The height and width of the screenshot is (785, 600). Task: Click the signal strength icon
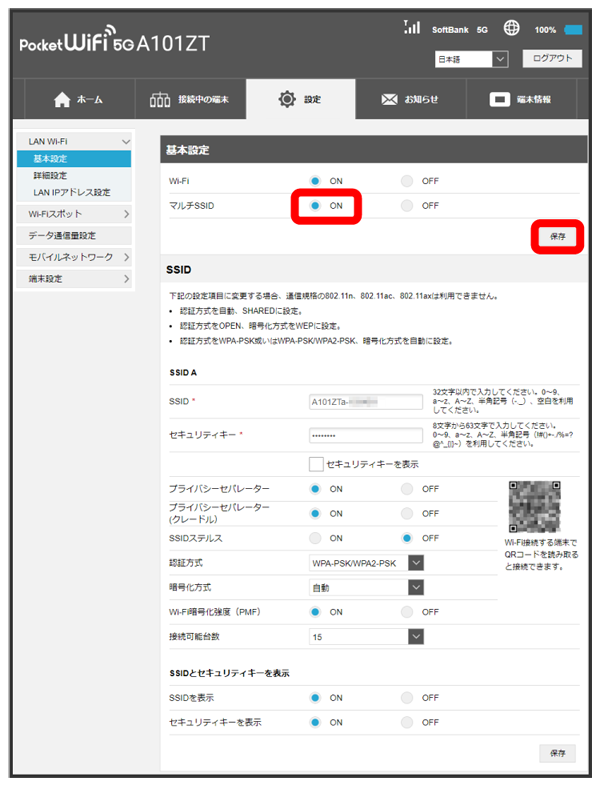pyautogui.click(x=412, y=29)
